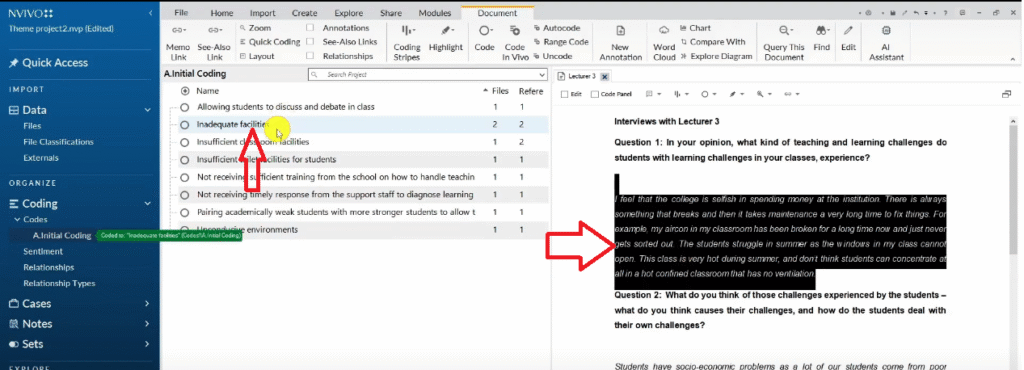Close the Lecturer 3 document tab
This screenshot has width=1024, height=370.
[604, 76]
